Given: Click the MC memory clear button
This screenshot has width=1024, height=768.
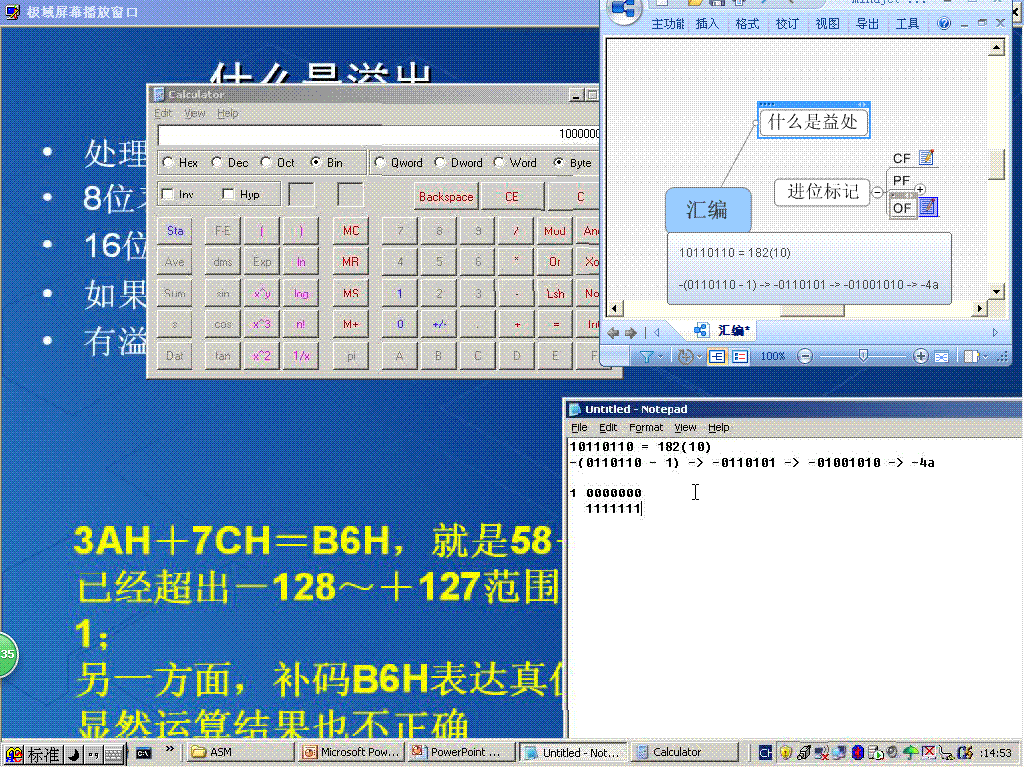Looking at the screenshot, I should click(x=351, y=231).
